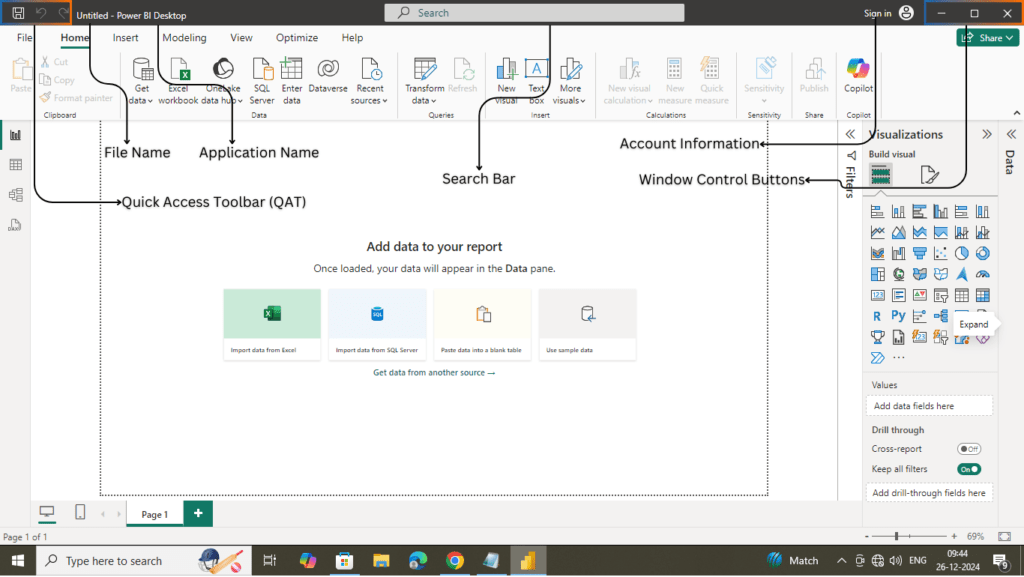Save the file from Quick Access Toolbar
The height and width of the screenshot is (577, 1024).
coord(18,13)
